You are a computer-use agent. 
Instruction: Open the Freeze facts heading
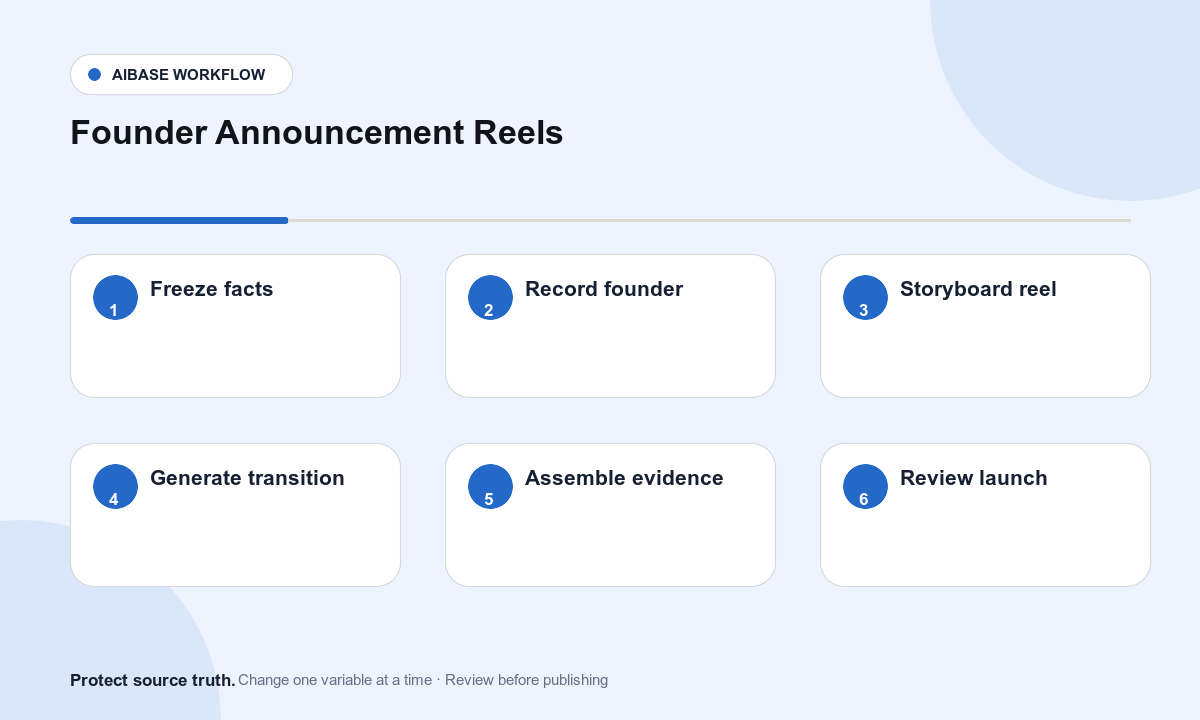[x=211, y=289]
